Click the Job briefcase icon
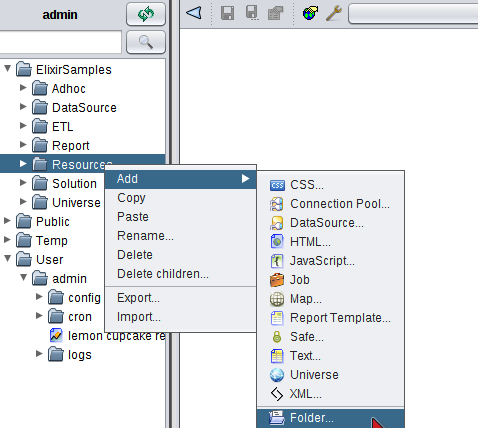The height and width of the screenshot is (428, 478). pyautogui.click(x=277, y=280)
